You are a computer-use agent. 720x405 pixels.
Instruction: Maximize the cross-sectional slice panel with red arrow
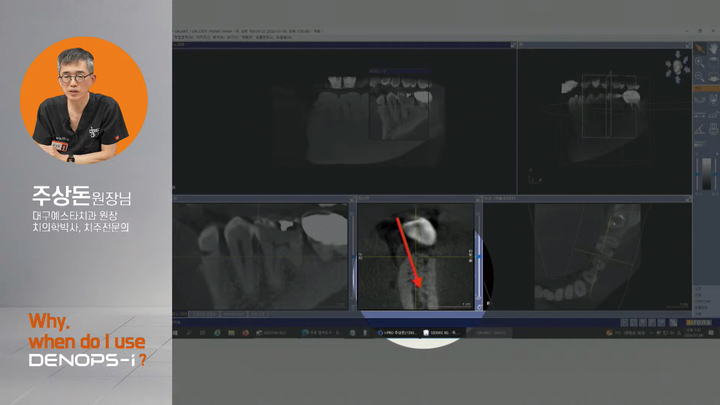[479, 199]
